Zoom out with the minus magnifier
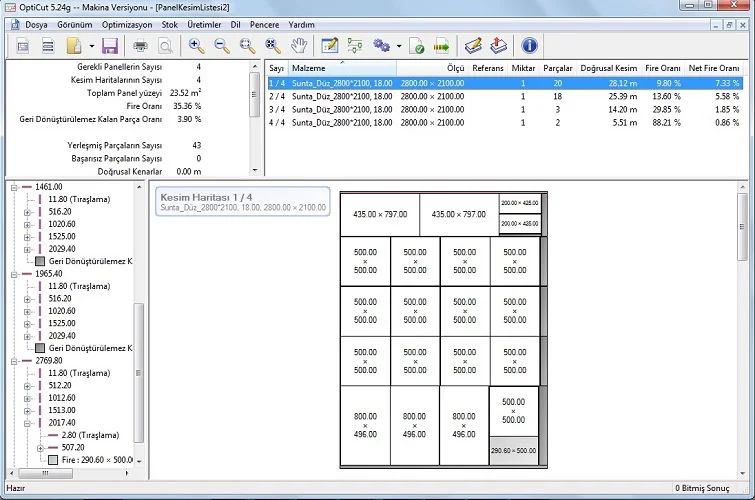The height and width of the screenshot is (500, 755). coord(222,46)
